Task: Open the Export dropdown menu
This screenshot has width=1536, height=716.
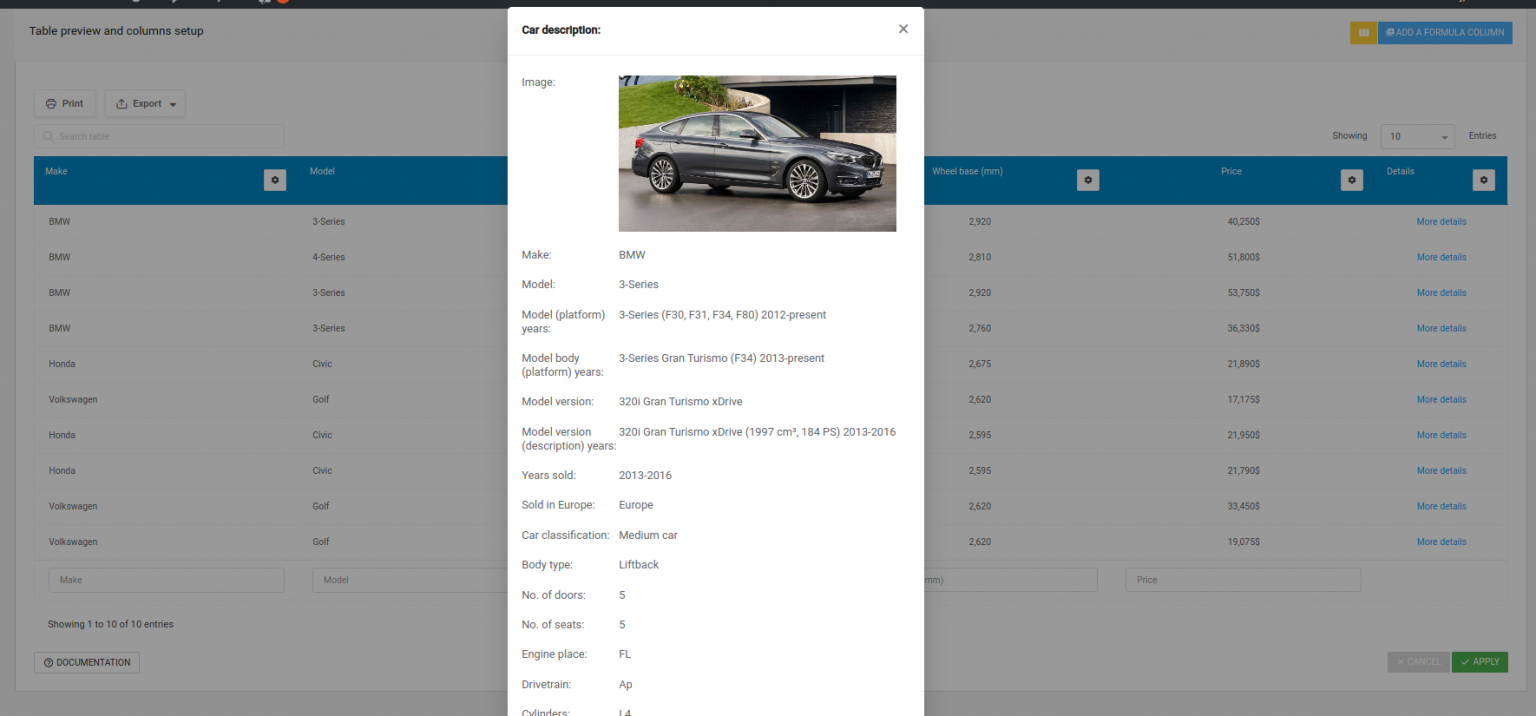Action: point(145,103)
